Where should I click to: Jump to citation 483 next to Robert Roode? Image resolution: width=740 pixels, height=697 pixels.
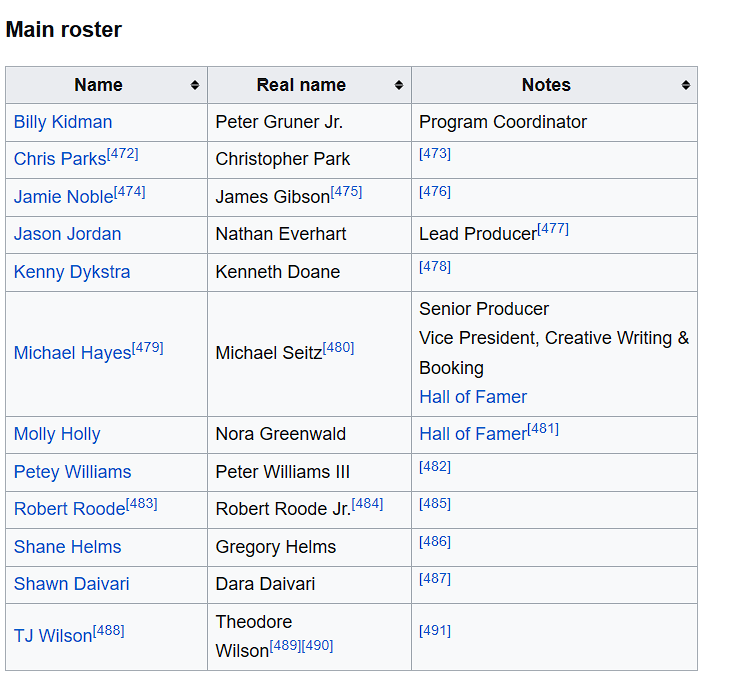coord(142,504)
